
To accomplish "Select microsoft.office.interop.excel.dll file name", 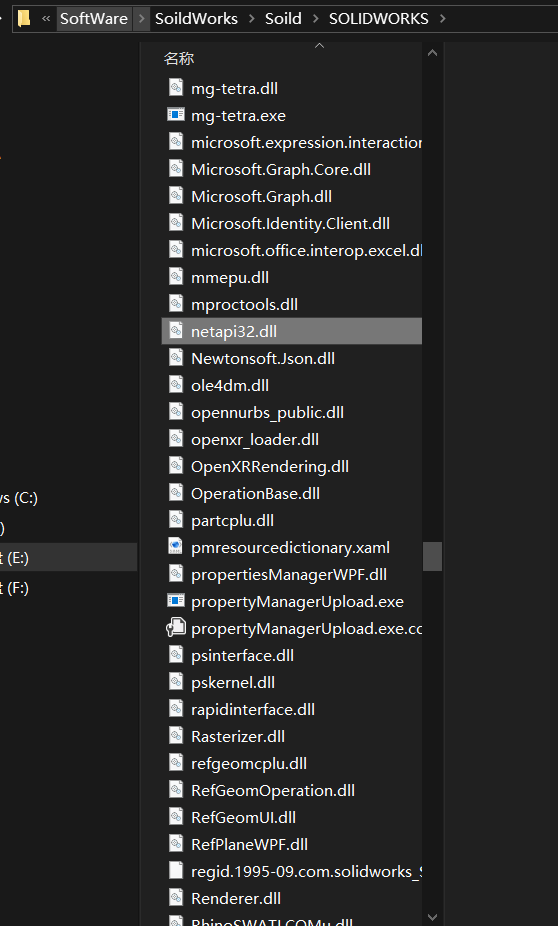I will coord(306,250).
